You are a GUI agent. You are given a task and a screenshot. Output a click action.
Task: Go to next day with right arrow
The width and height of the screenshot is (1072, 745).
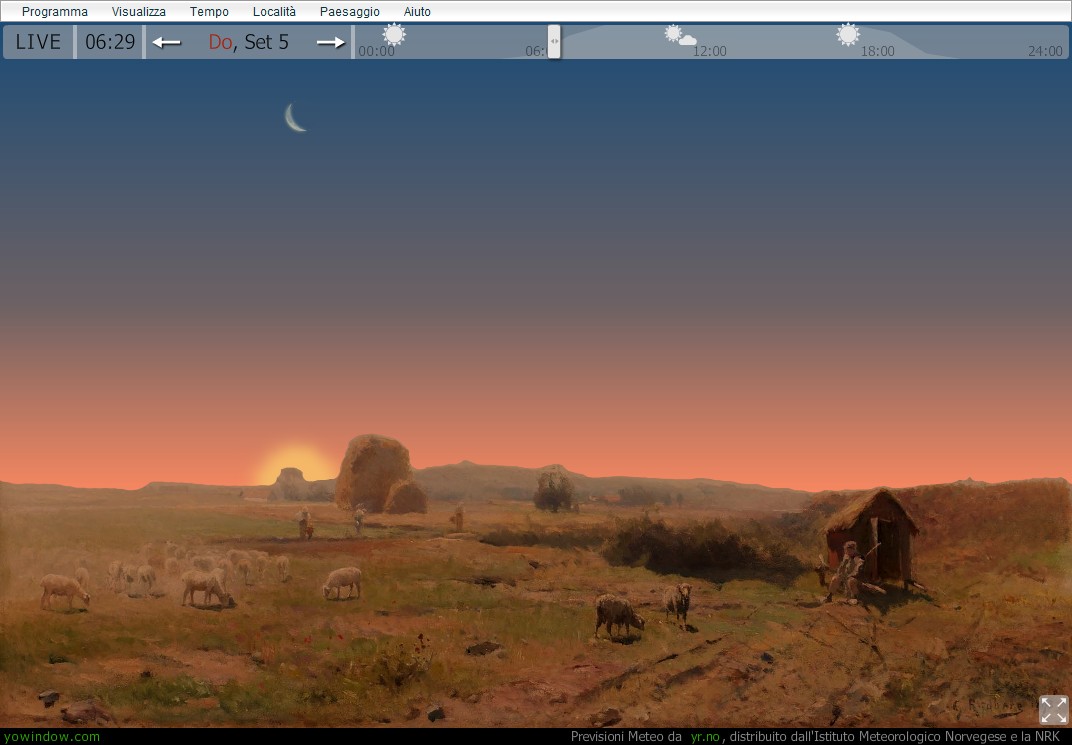pyautogui.click(x=331, y=42)
